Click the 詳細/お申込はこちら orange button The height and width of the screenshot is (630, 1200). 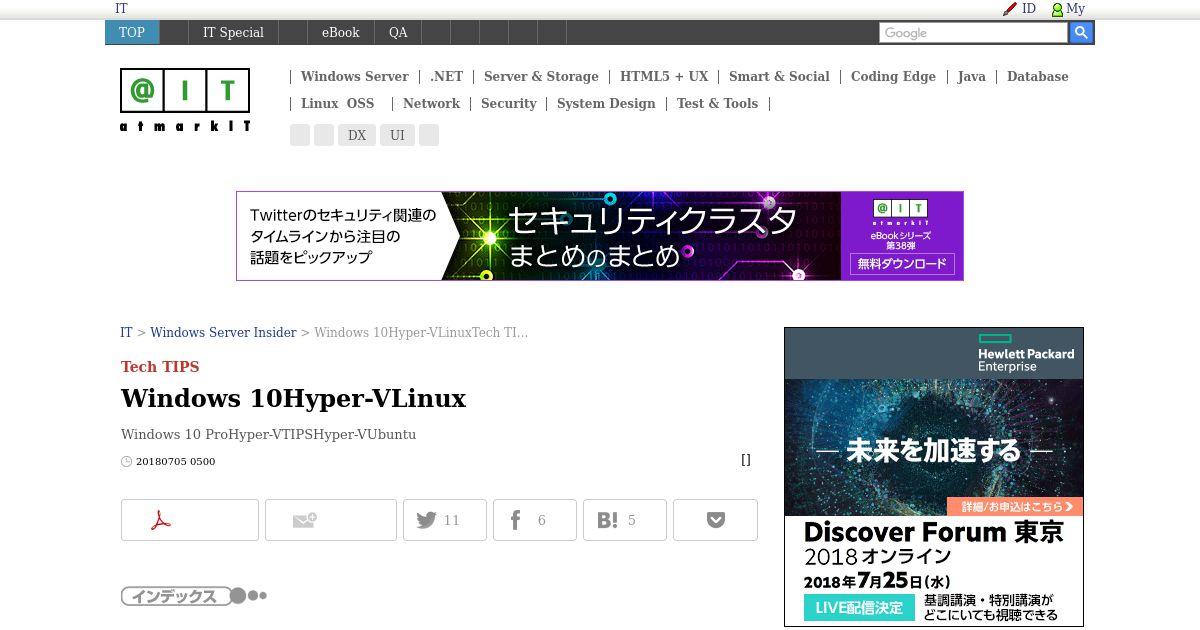tap(1015, 507)
